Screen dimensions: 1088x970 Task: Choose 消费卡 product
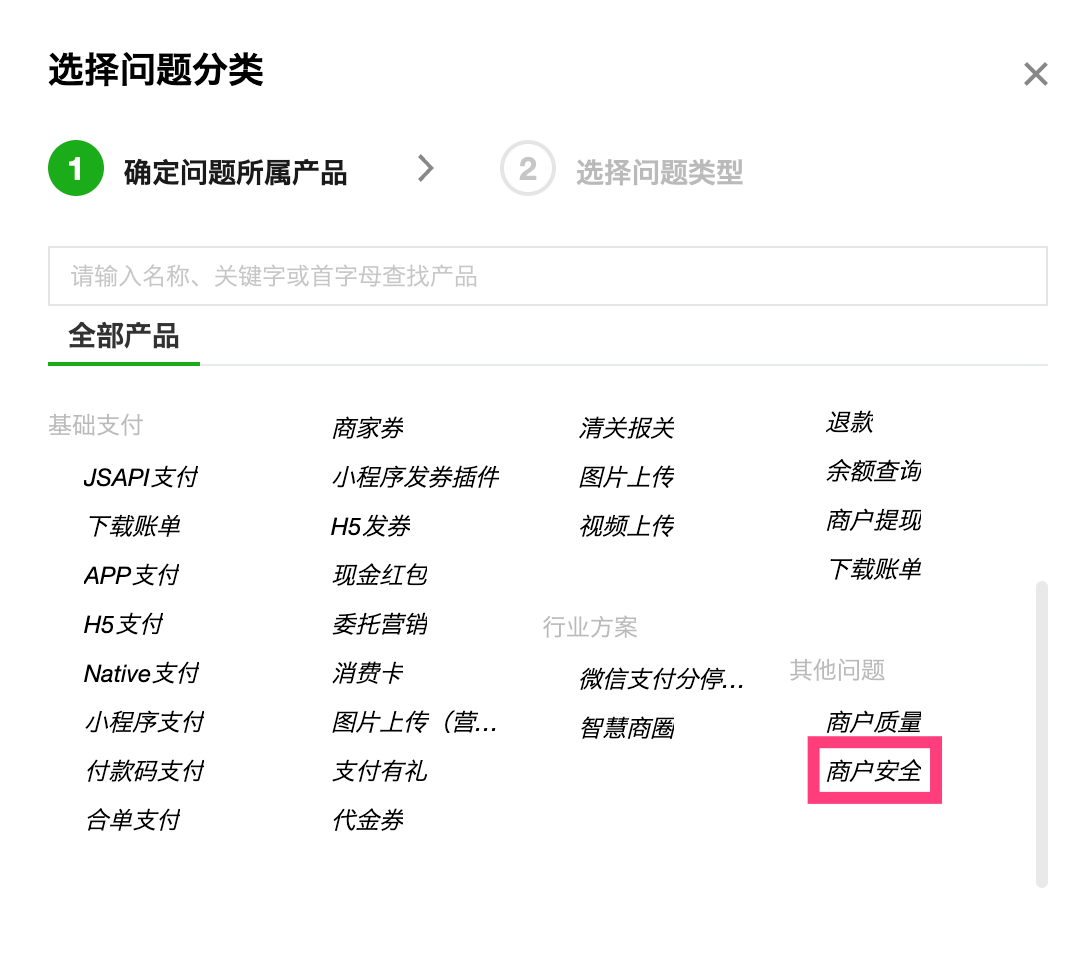pyautogui.click(x=368, y=674)
